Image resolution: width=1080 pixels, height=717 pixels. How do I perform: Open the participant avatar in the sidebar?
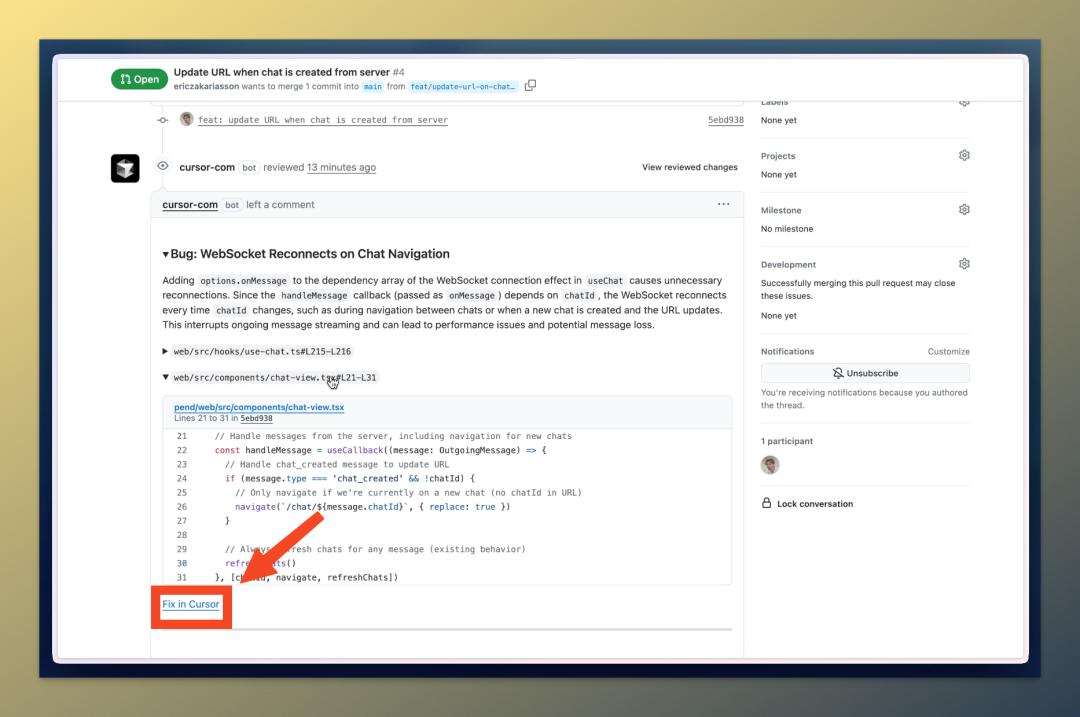tap(770, 465)
